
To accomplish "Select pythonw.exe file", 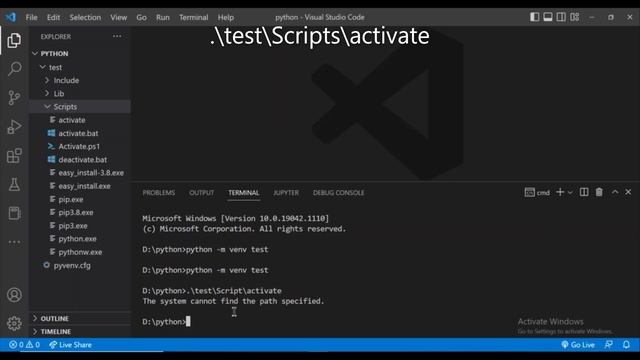I will point(80,252).
